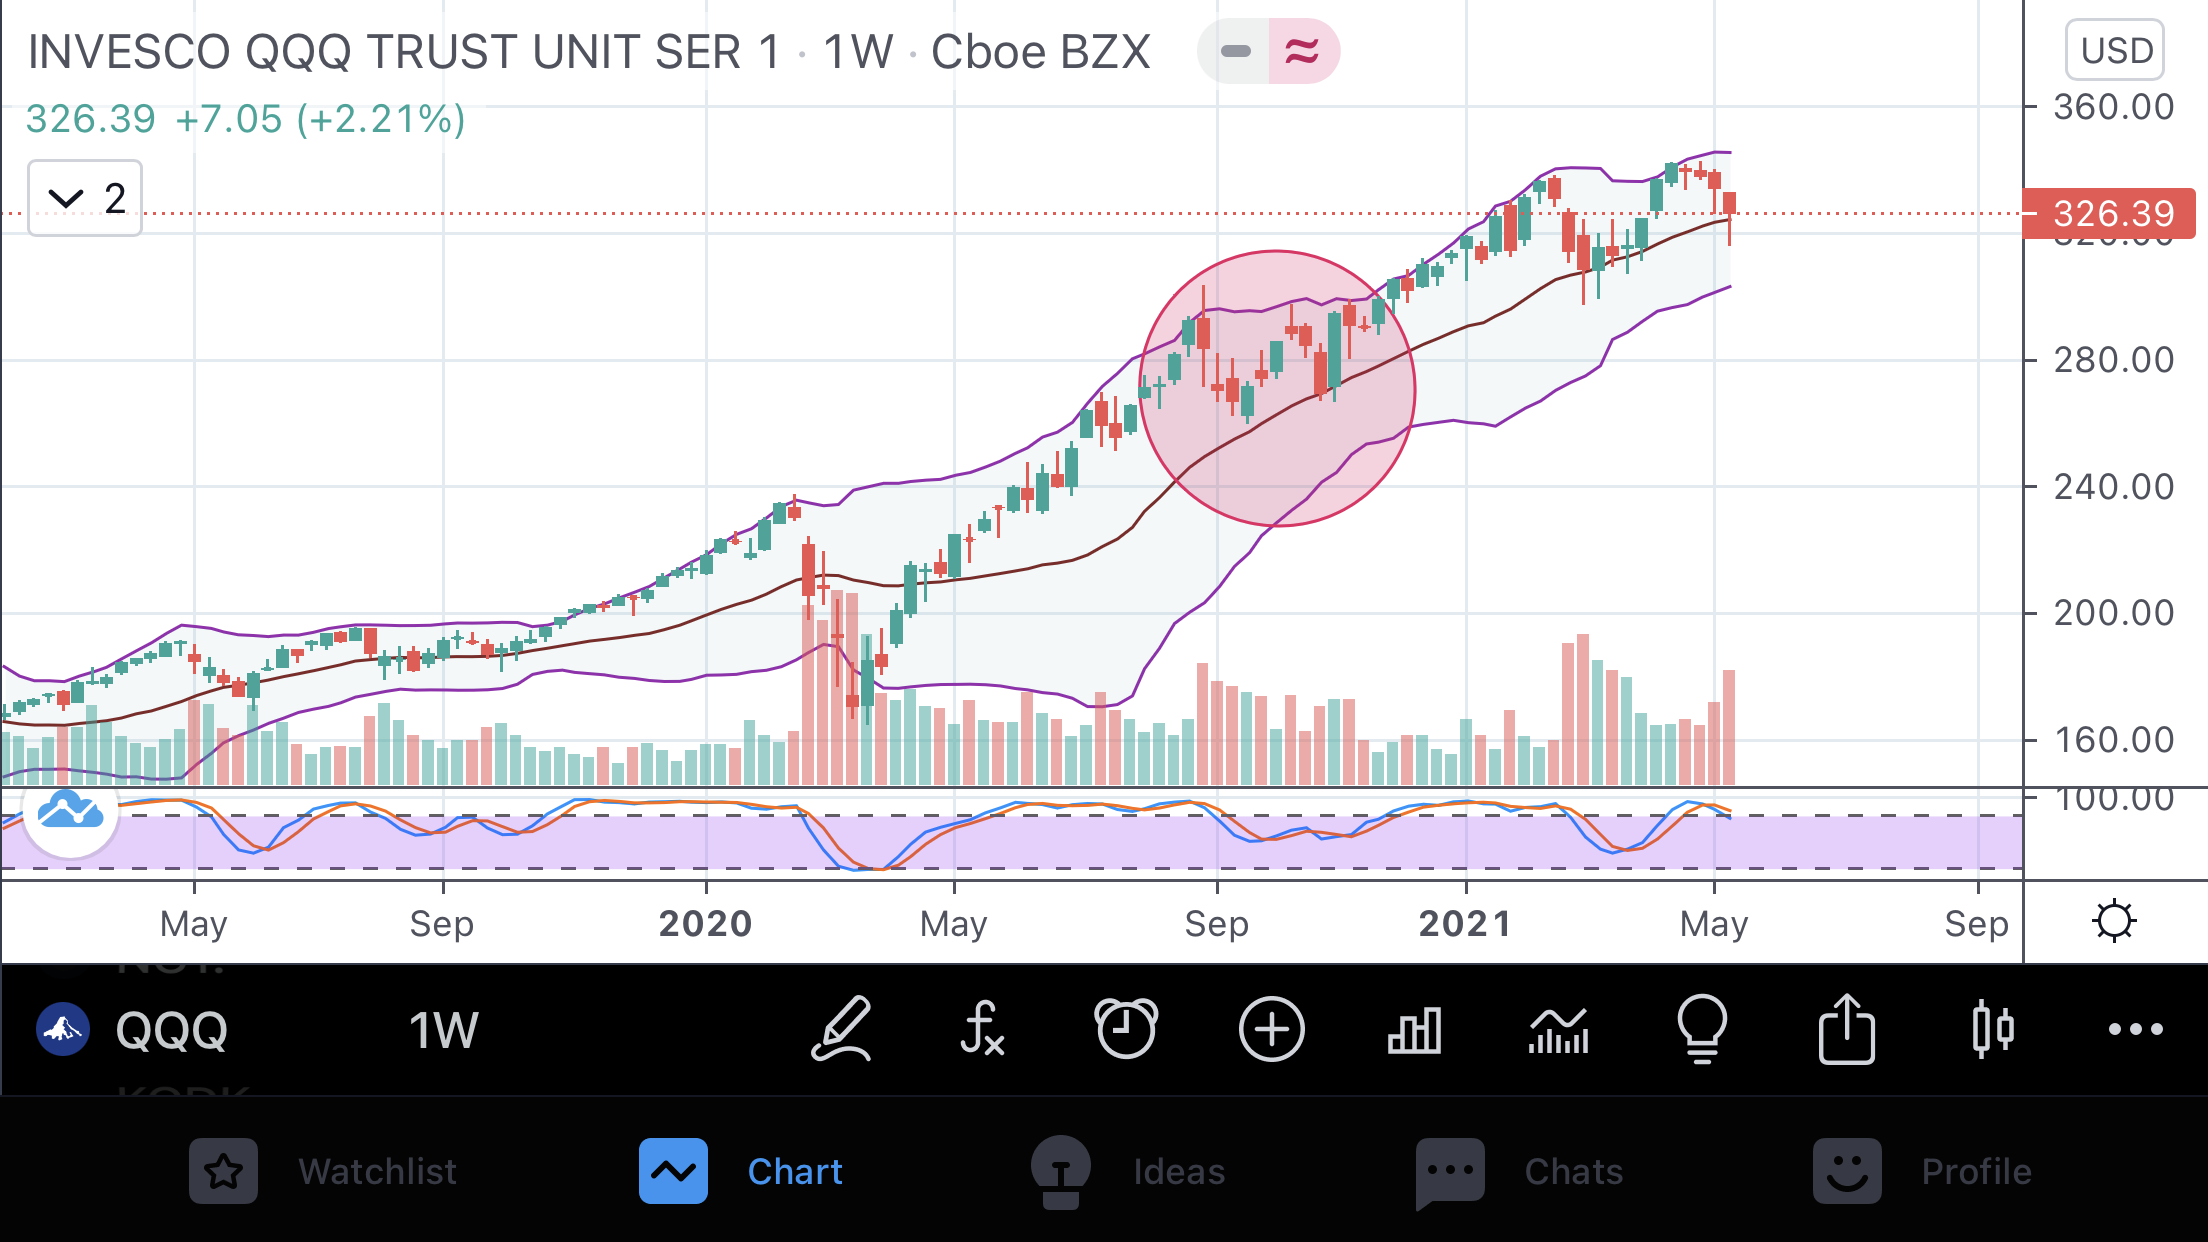Tap the stochastic oscillator pane
The height and width of the screenshot is (1242, 2208).
(x=1012, y=834)
